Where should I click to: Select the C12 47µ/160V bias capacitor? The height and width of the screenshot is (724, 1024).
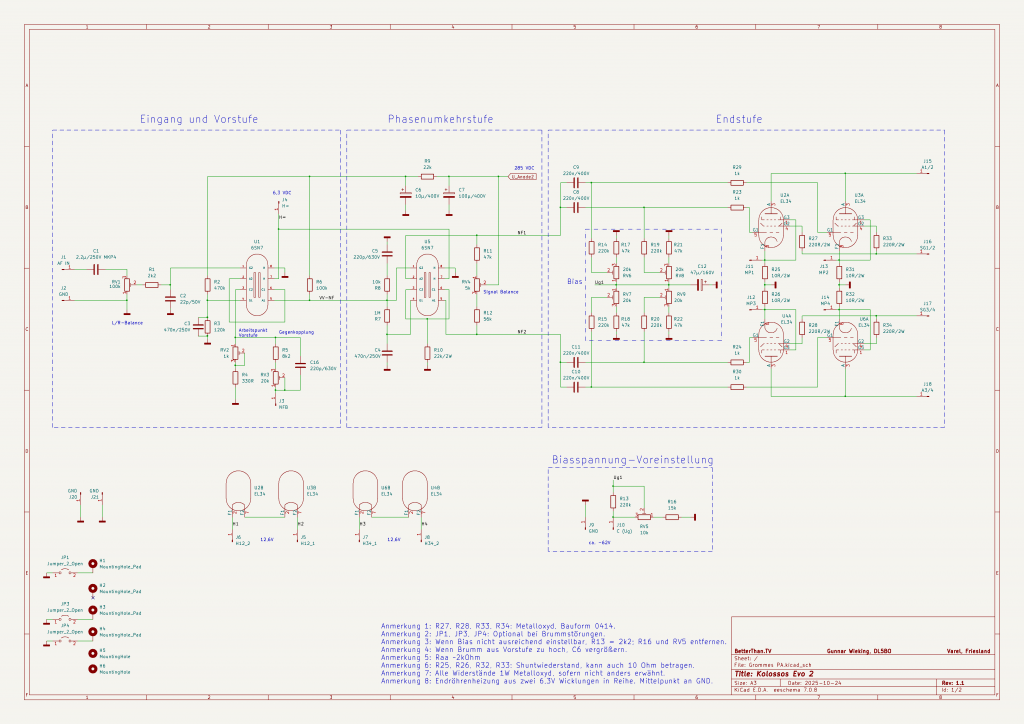[x=702, y=283]
